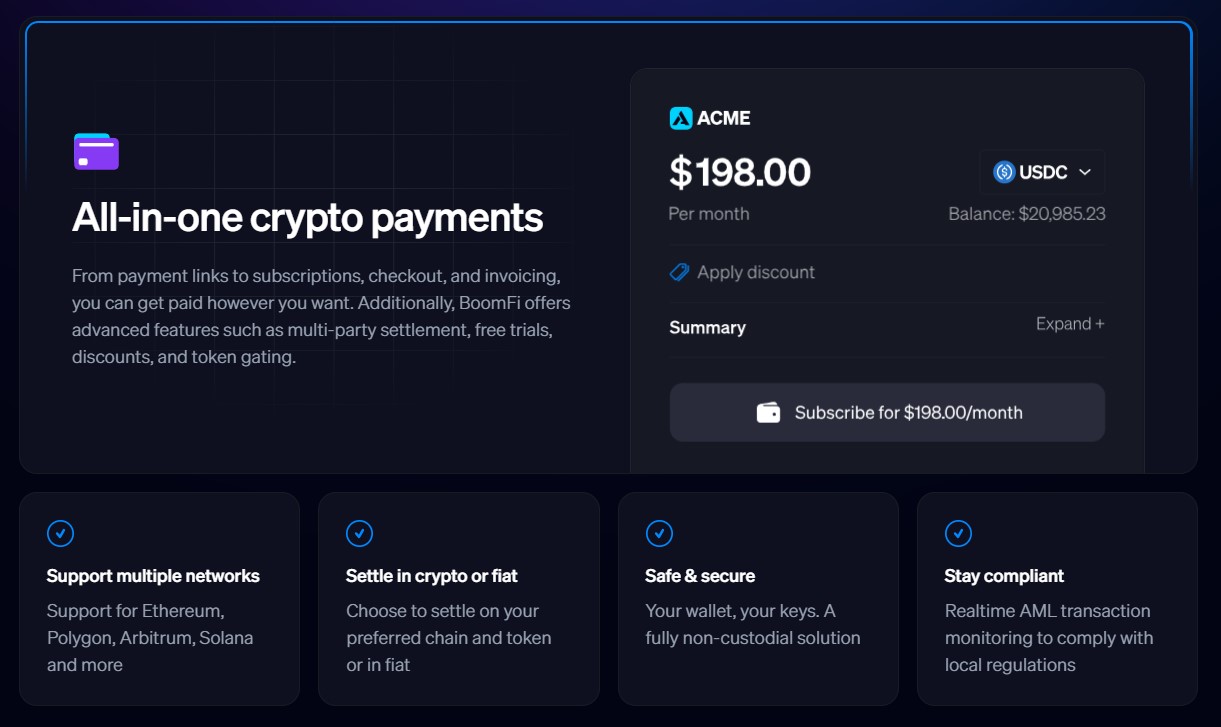Select the Balance: $20,985.23 text

tap(1027, 213)
